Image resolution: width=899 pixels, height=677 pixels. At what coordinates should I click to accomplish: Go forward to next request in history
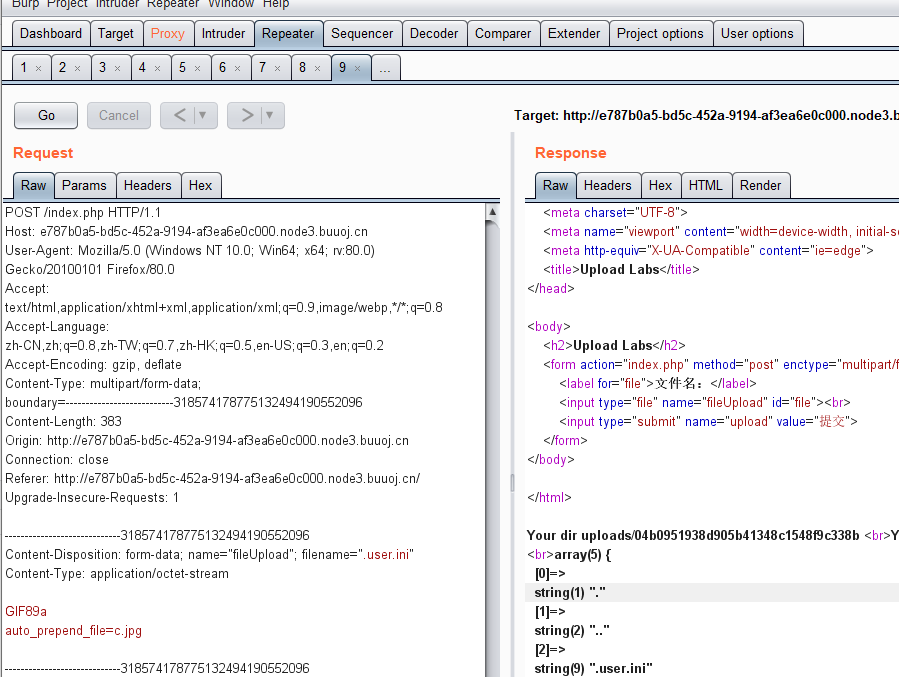click(247, 115)
